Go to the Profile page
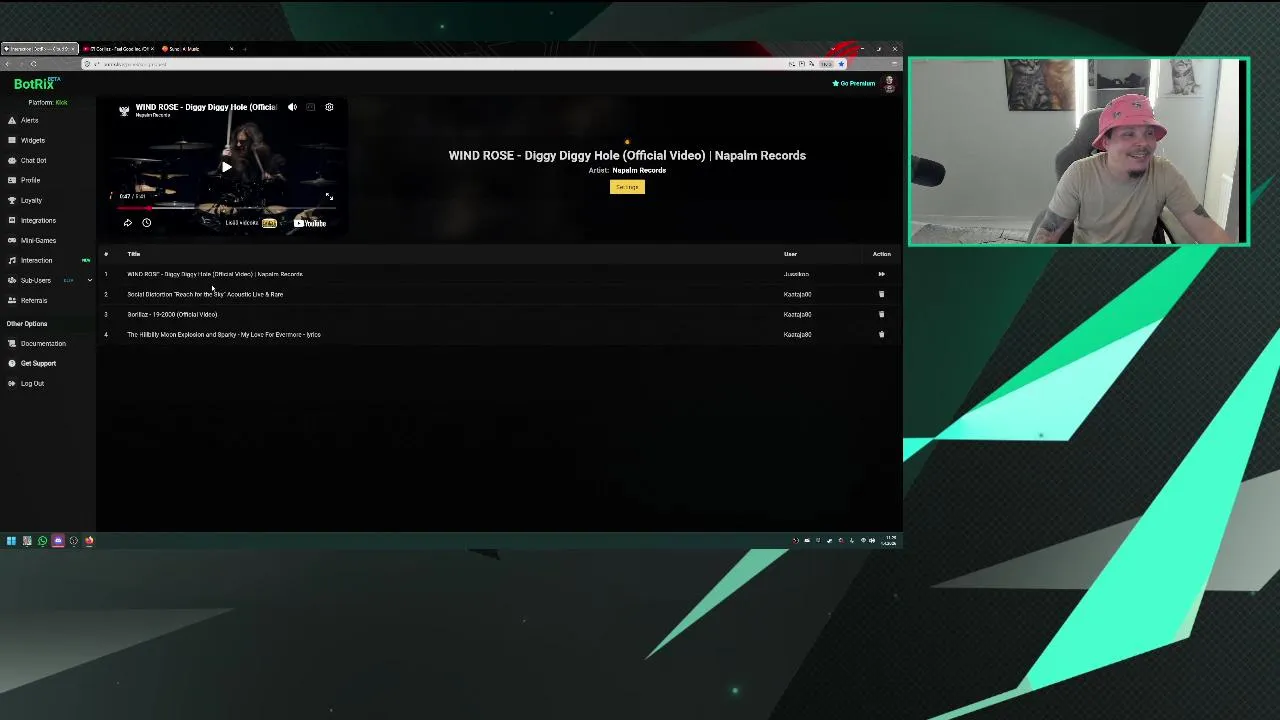1280x720 pixels. [x=30, y=180]
